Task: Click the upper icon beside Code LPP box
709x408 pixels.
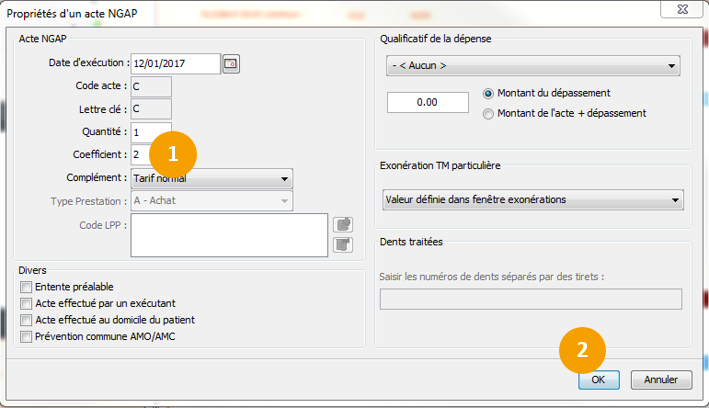Action: 343,224
